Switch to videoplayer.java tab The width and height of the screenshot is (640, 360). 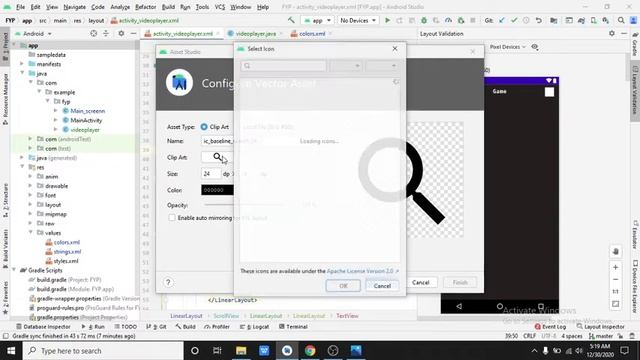pos(256,33)
